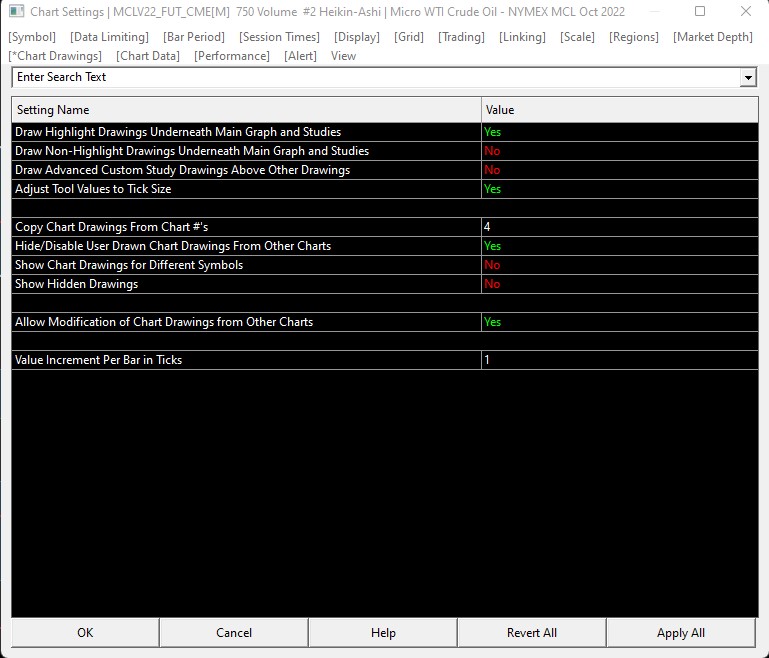Image resolution: width=769 pixels, height=658 pixels.
Task: Switch to the [Alert] tab
Action: (x=300, y=56)
